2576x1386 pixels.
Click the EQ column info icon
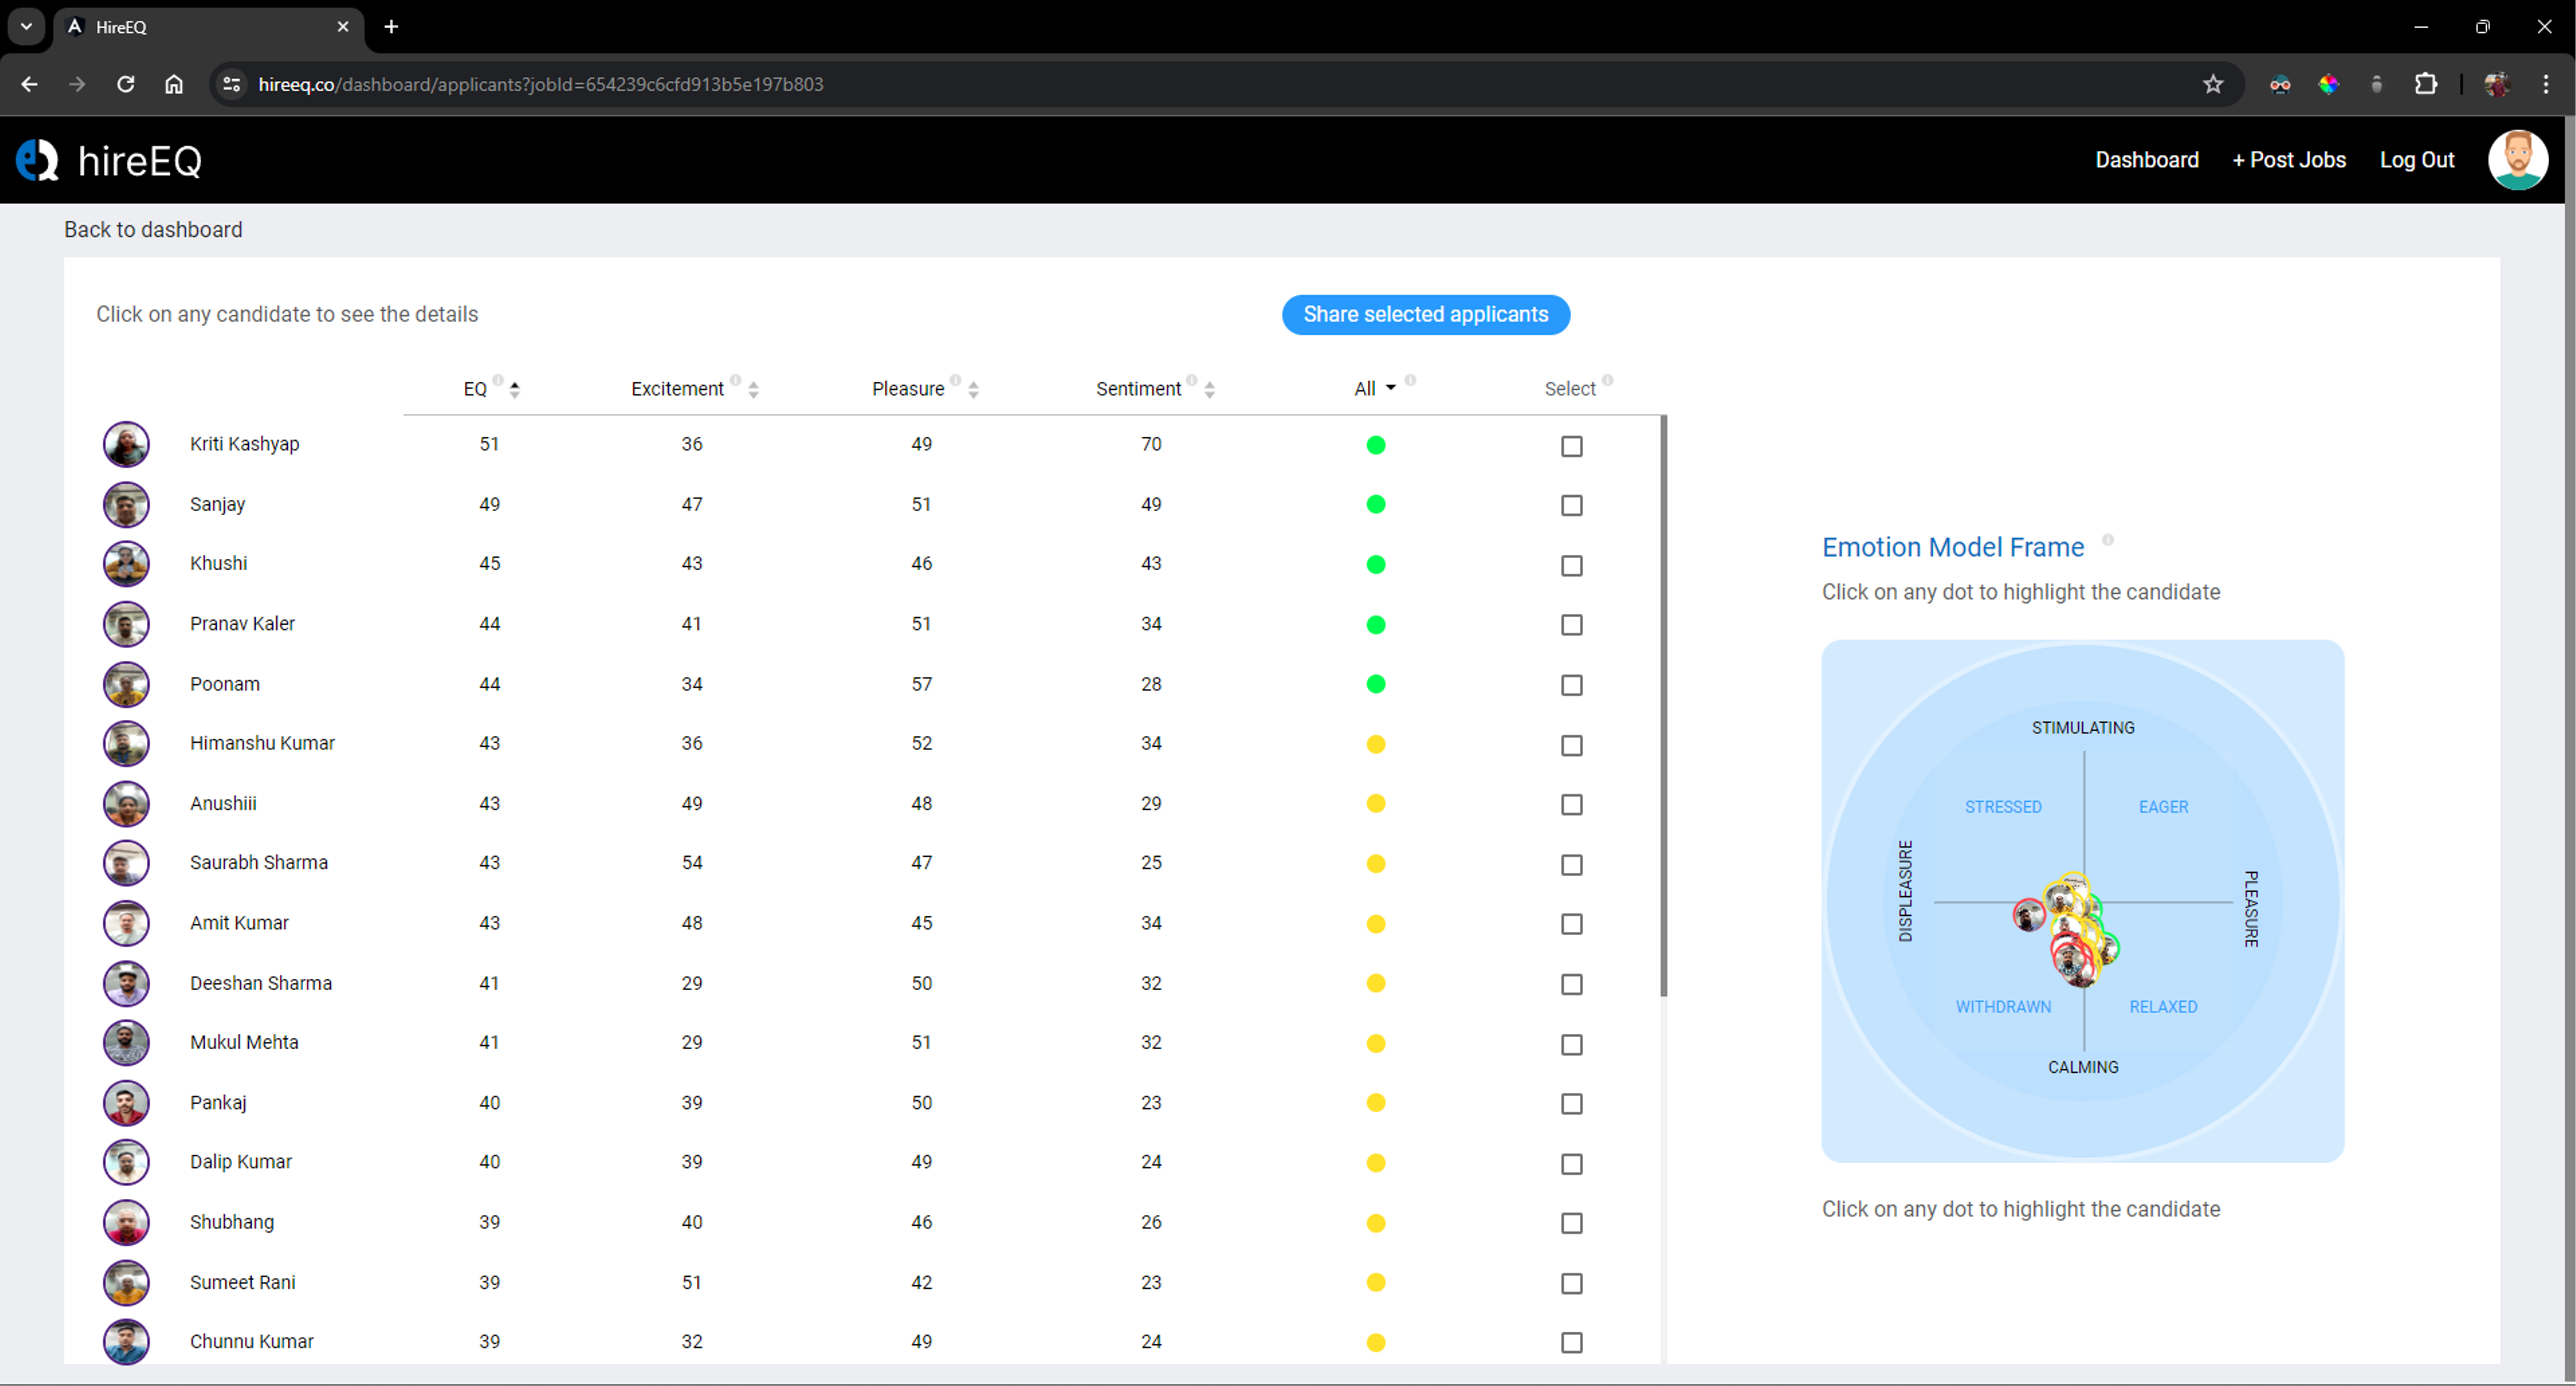pos(498,380)
